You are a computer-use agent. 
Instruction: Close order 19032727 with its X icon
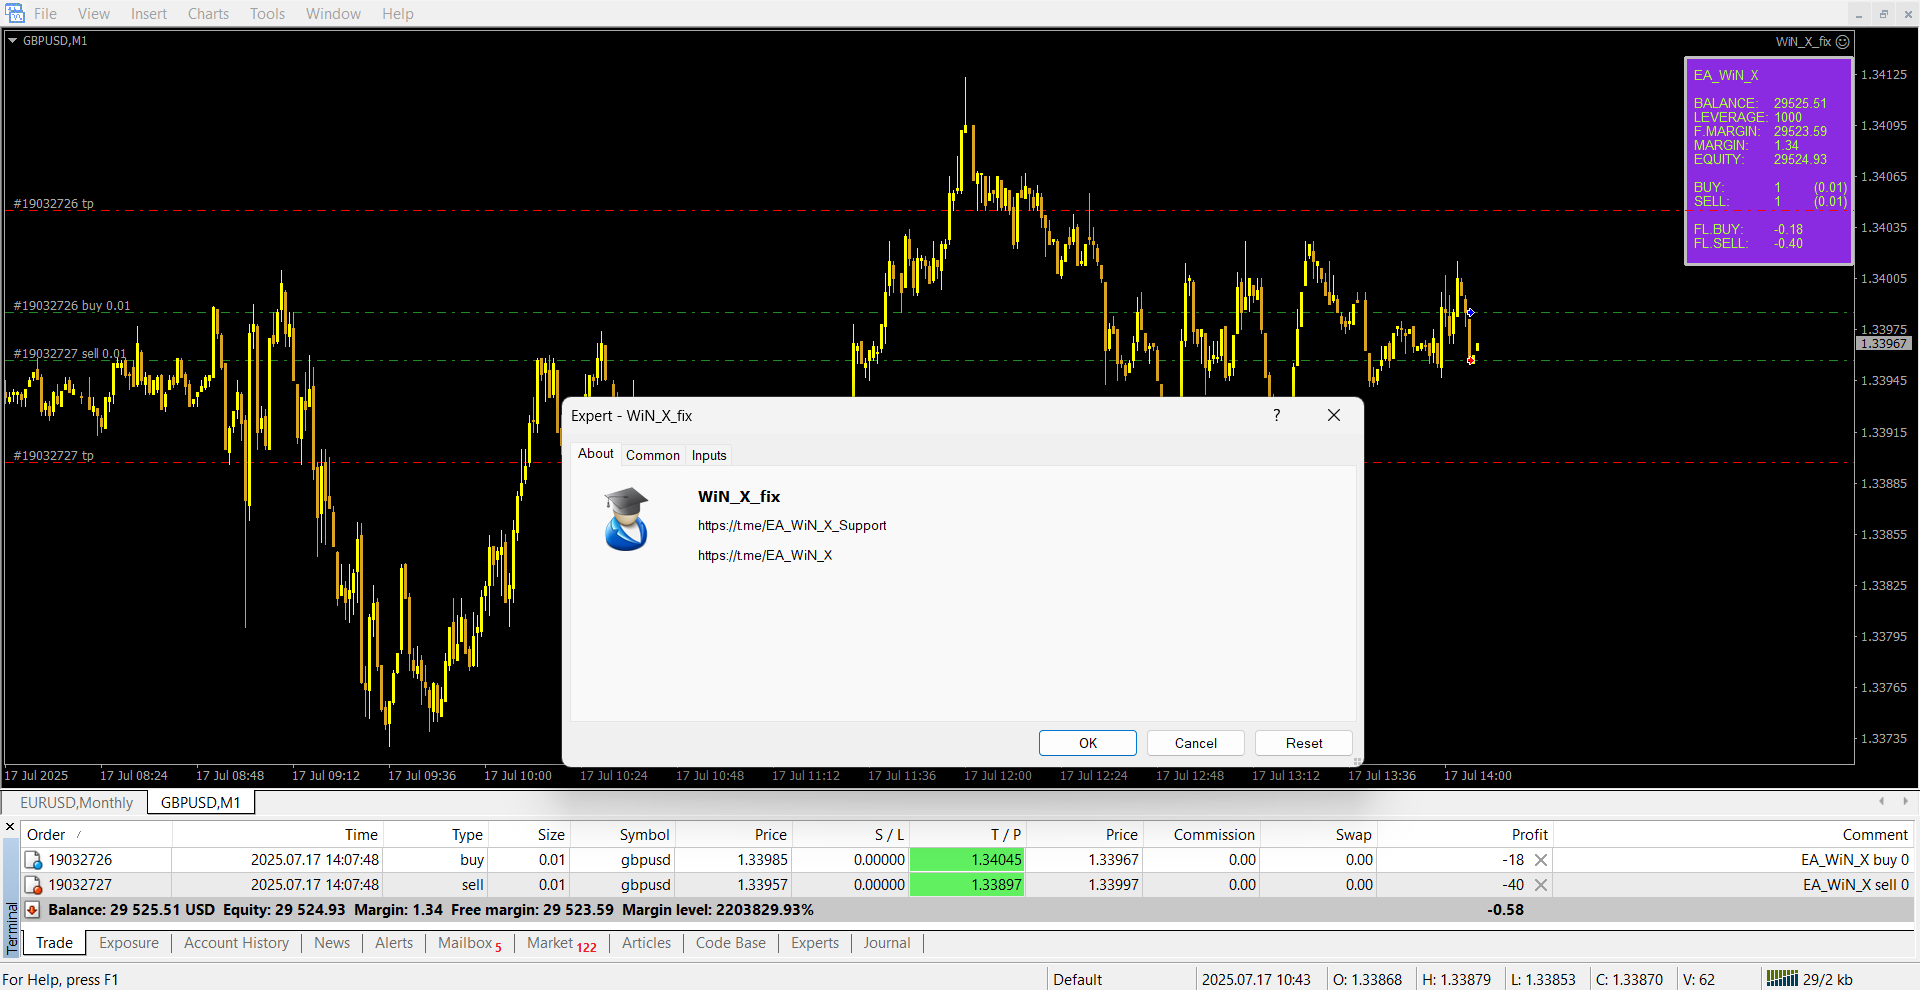pyautogui.click(x=1541, y=885)
